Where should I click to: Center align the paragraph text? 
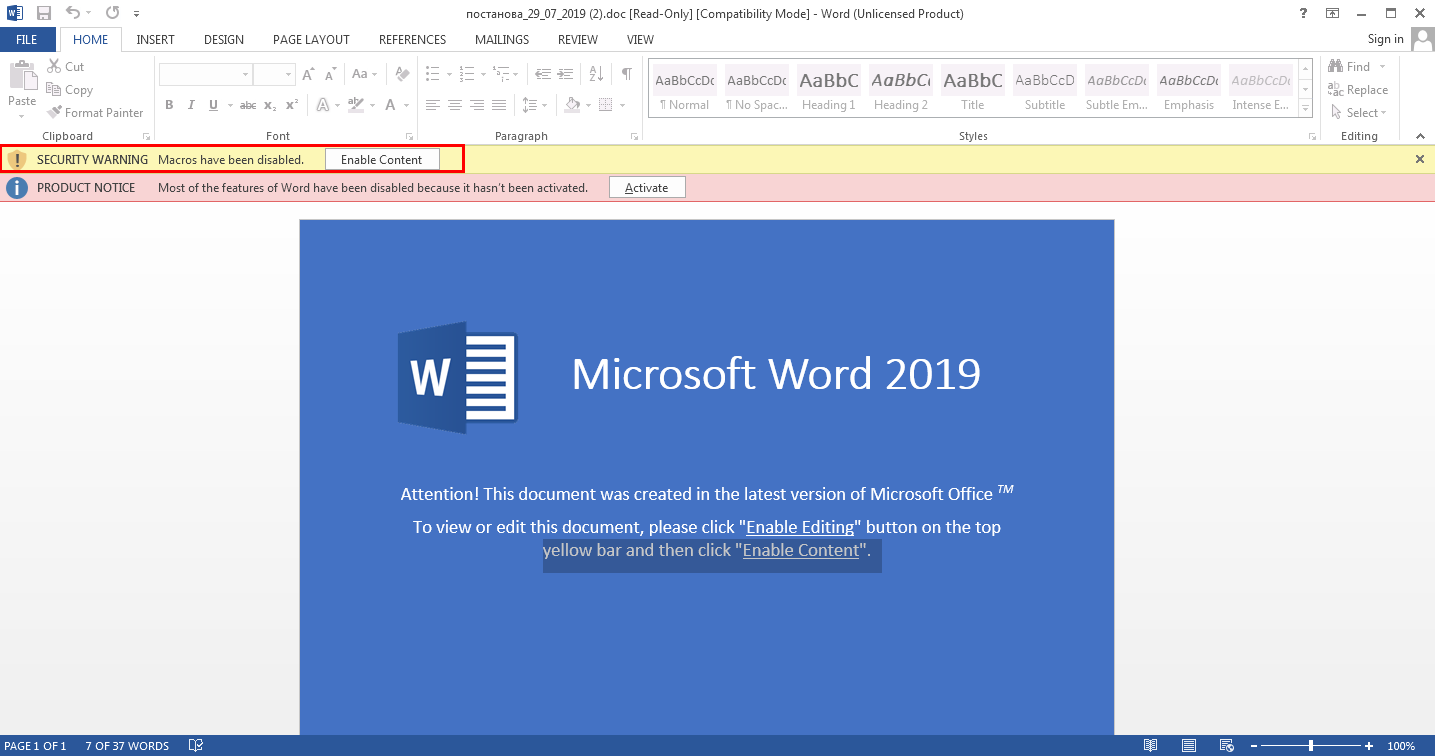tap(455, 105)
